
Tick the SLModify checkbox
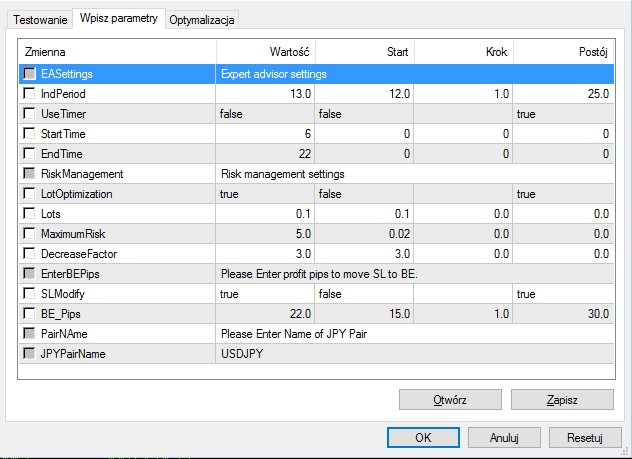(x=29, y=293)
